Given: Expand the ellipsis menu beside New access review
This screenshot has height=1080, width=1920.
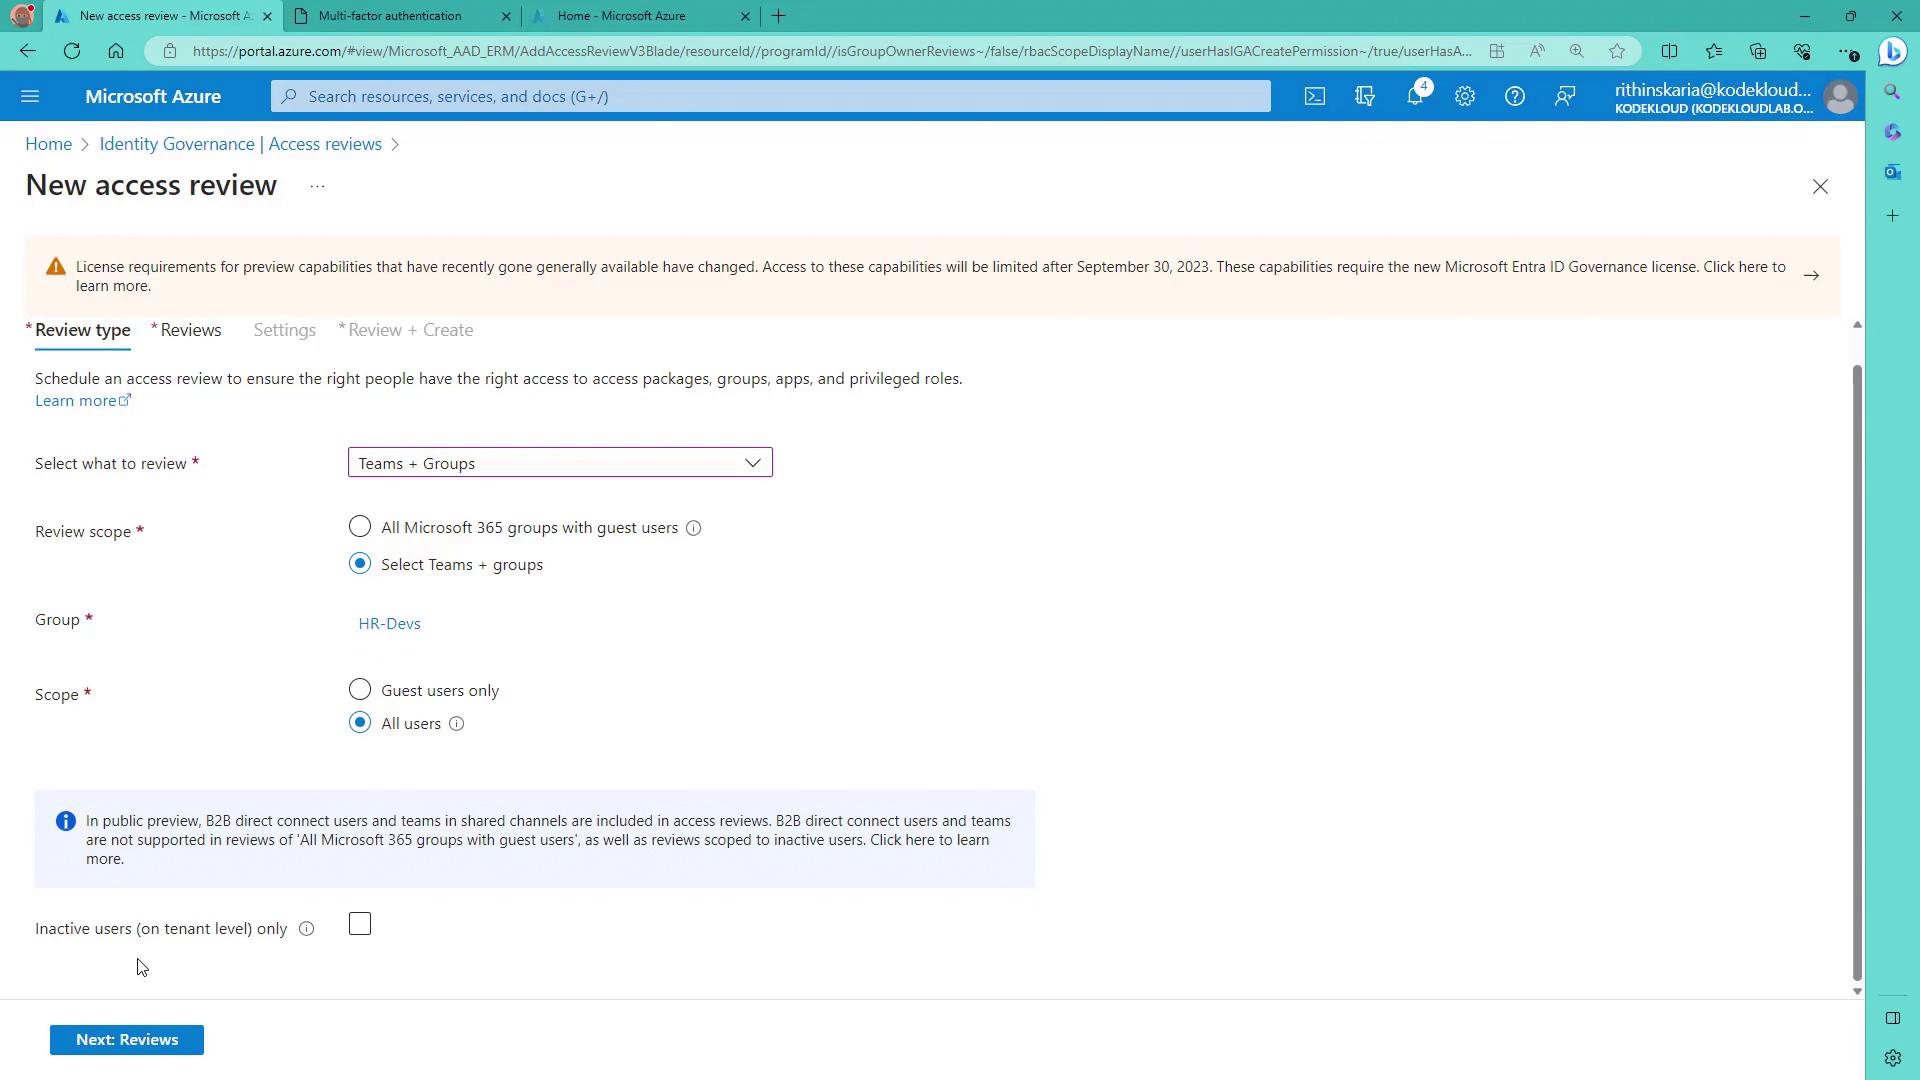Looking at the screenshot, I should coord(317,187).
